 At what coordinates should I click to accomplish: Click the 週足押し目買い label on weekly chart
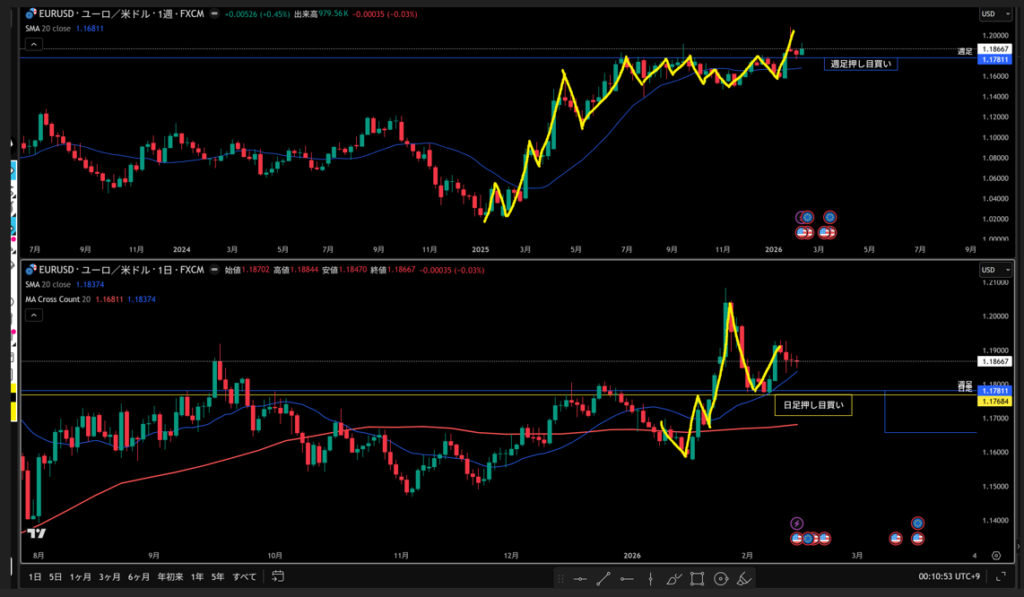coord(860,64)
